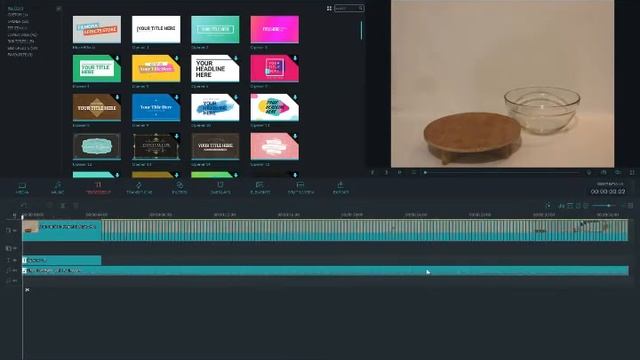Screen dimensions: 640x360
Task: Select the white bracketed YOUR TITLE HERE opener
Action: pyautogui.click(x=156, y=29)
